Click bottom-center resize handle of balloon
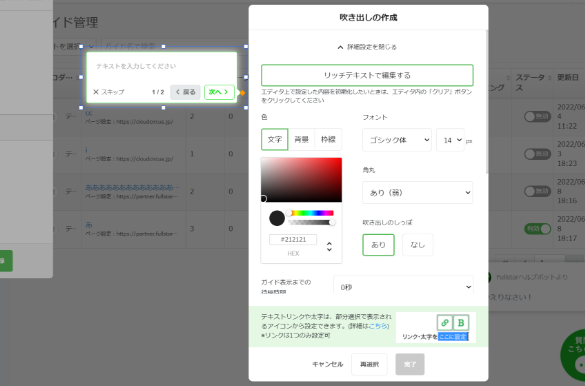585x386 pixels. point(163,108)
